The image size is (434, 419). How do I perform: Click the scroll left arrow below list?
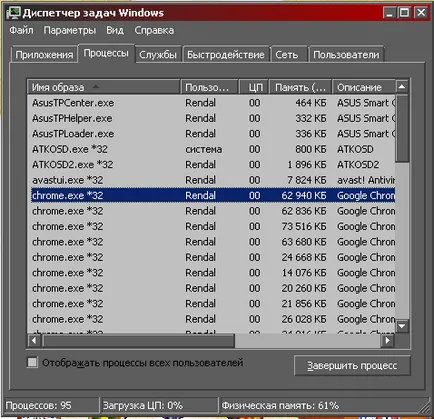pyautogui.click(x=34, y=341)
